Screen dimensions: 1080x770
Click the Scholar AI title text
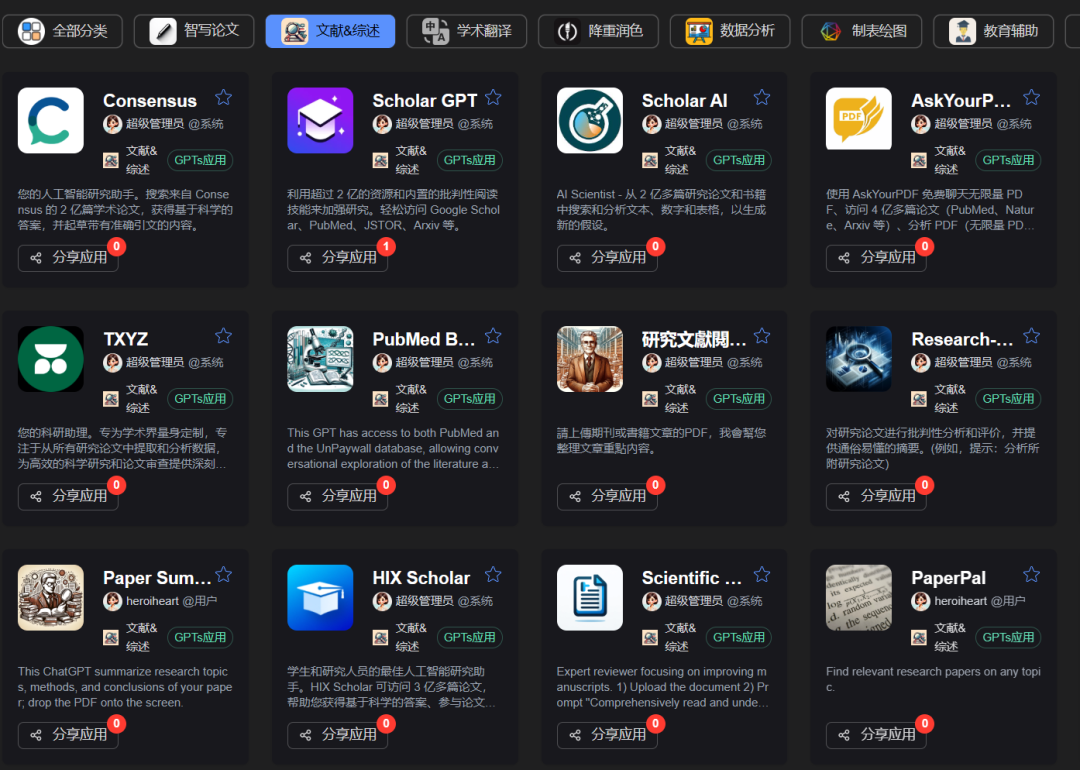685,101
